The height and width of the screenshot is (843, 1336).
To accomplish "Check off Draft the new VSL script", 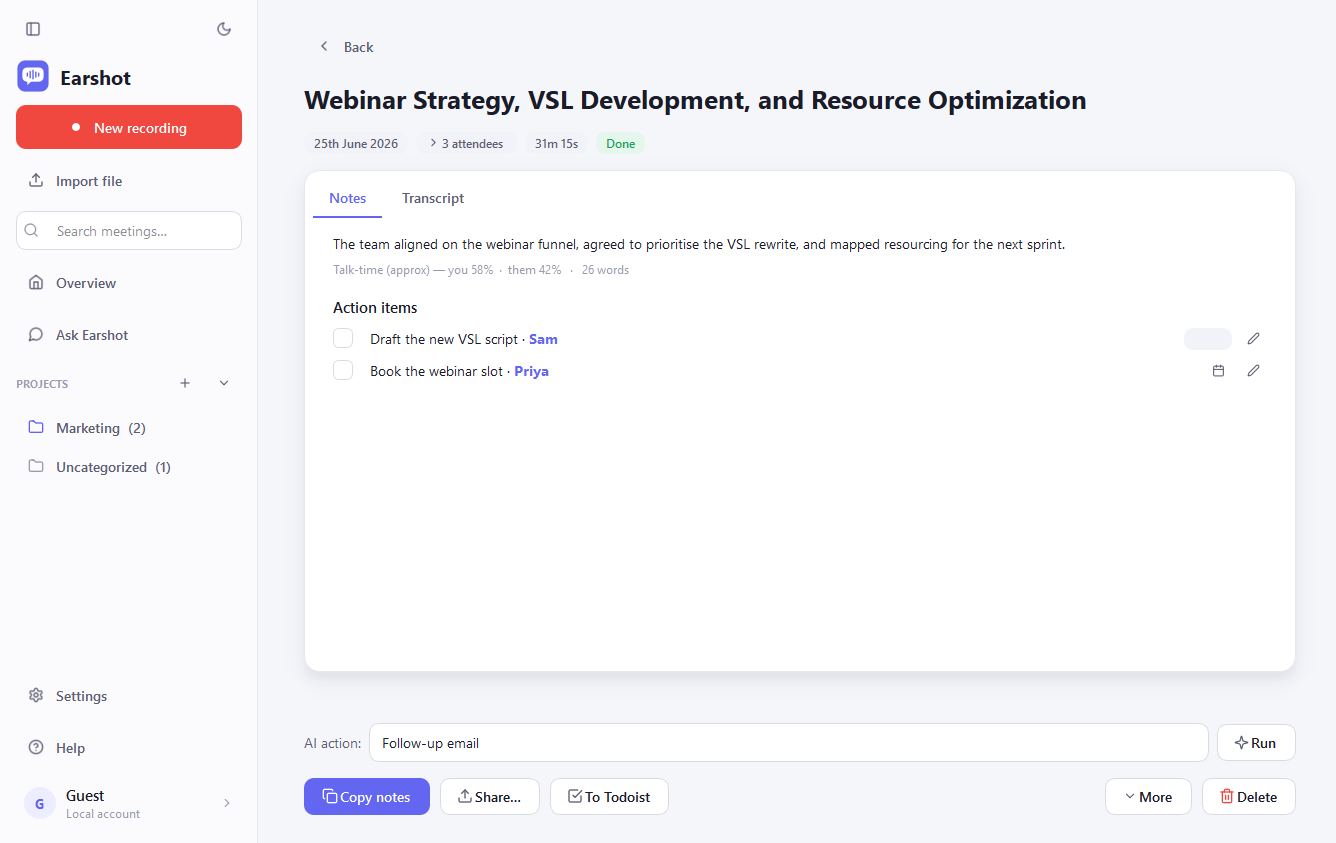I will tap(343, 338).
